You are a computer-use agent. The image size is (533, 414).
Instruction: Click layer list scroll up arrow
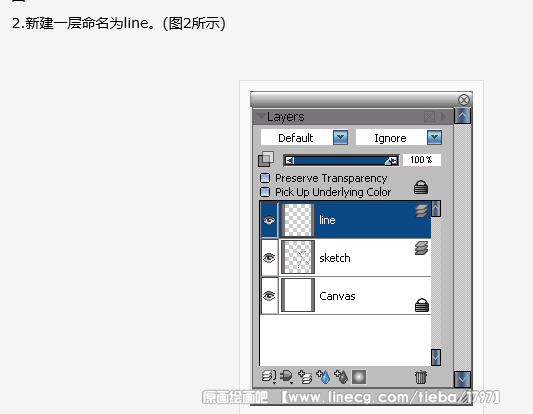tap(436, 209)
